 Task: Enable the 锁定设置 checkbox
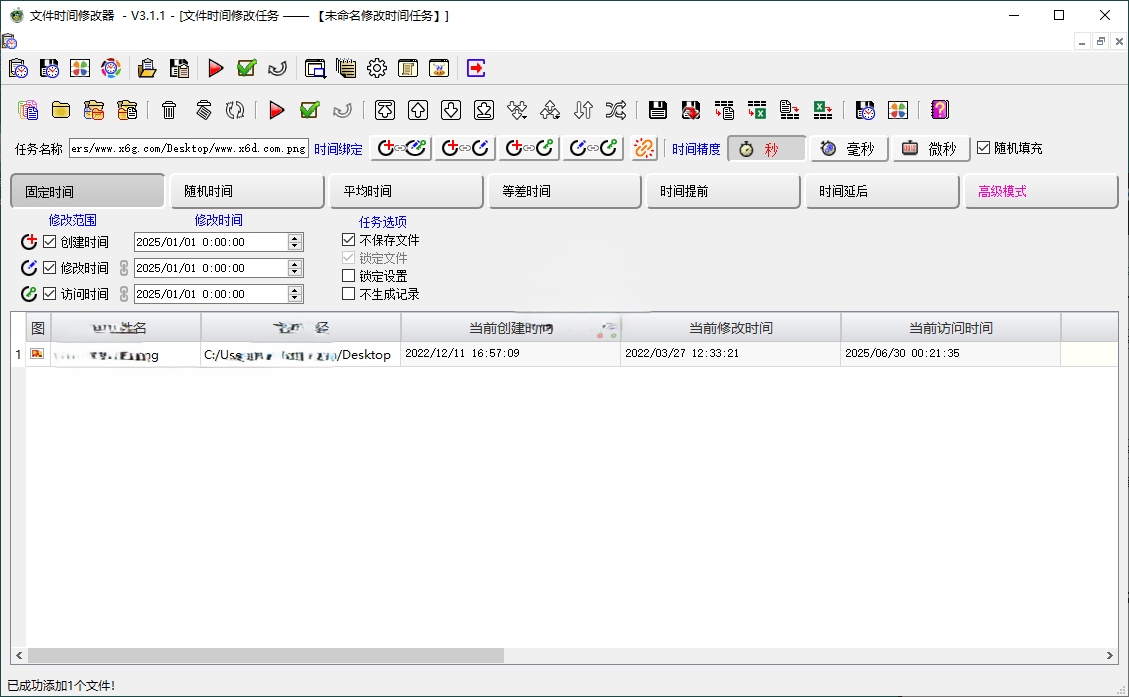click(348, 276)
